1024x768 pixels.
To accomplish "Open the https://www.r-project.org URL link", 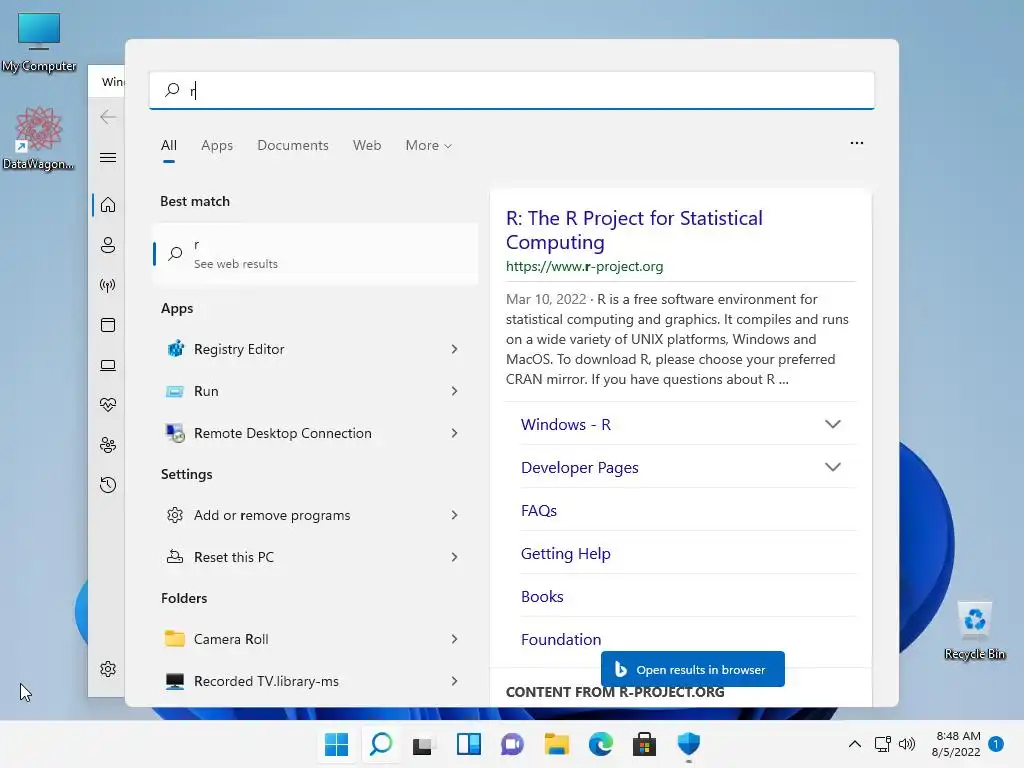I will tap(584, 266).
